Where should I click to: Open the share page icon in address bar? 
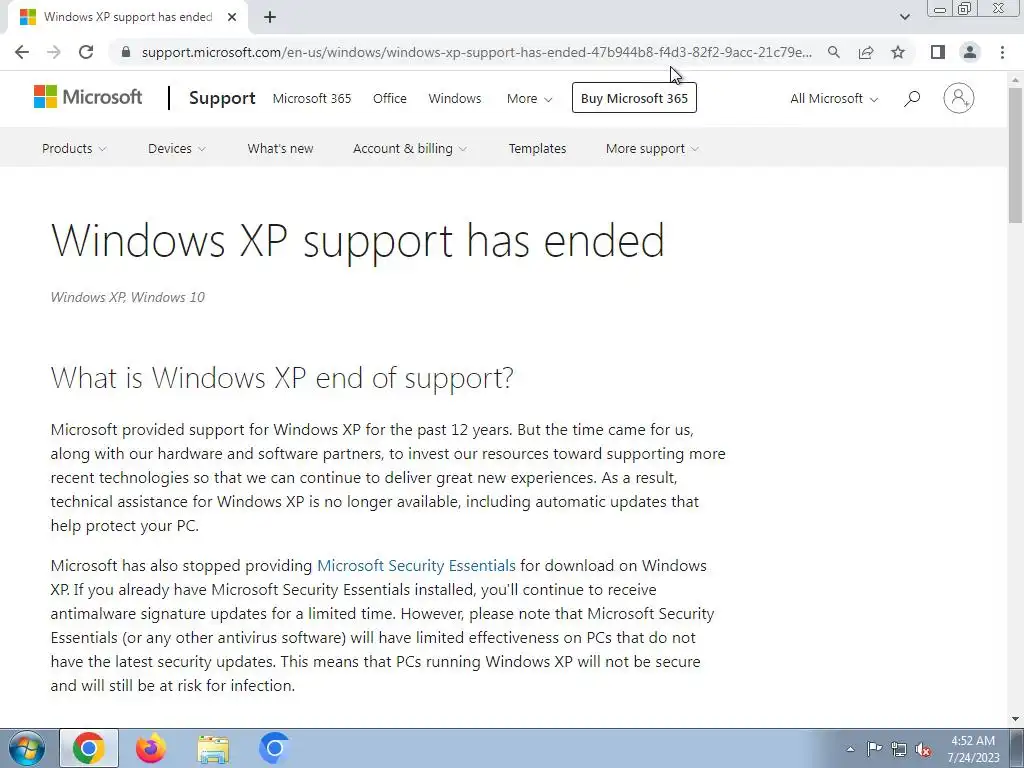(866, 52)
